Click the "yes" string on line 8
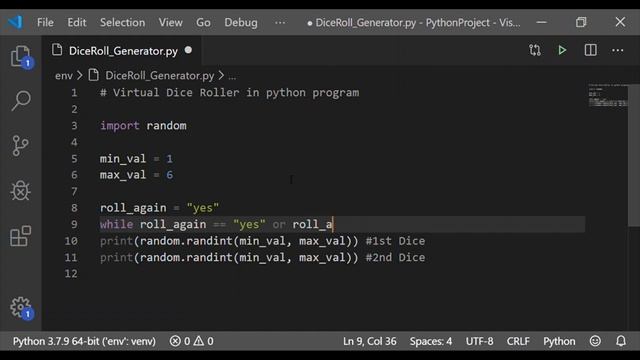The image size is (640, 360). click(x=202, y=208)
